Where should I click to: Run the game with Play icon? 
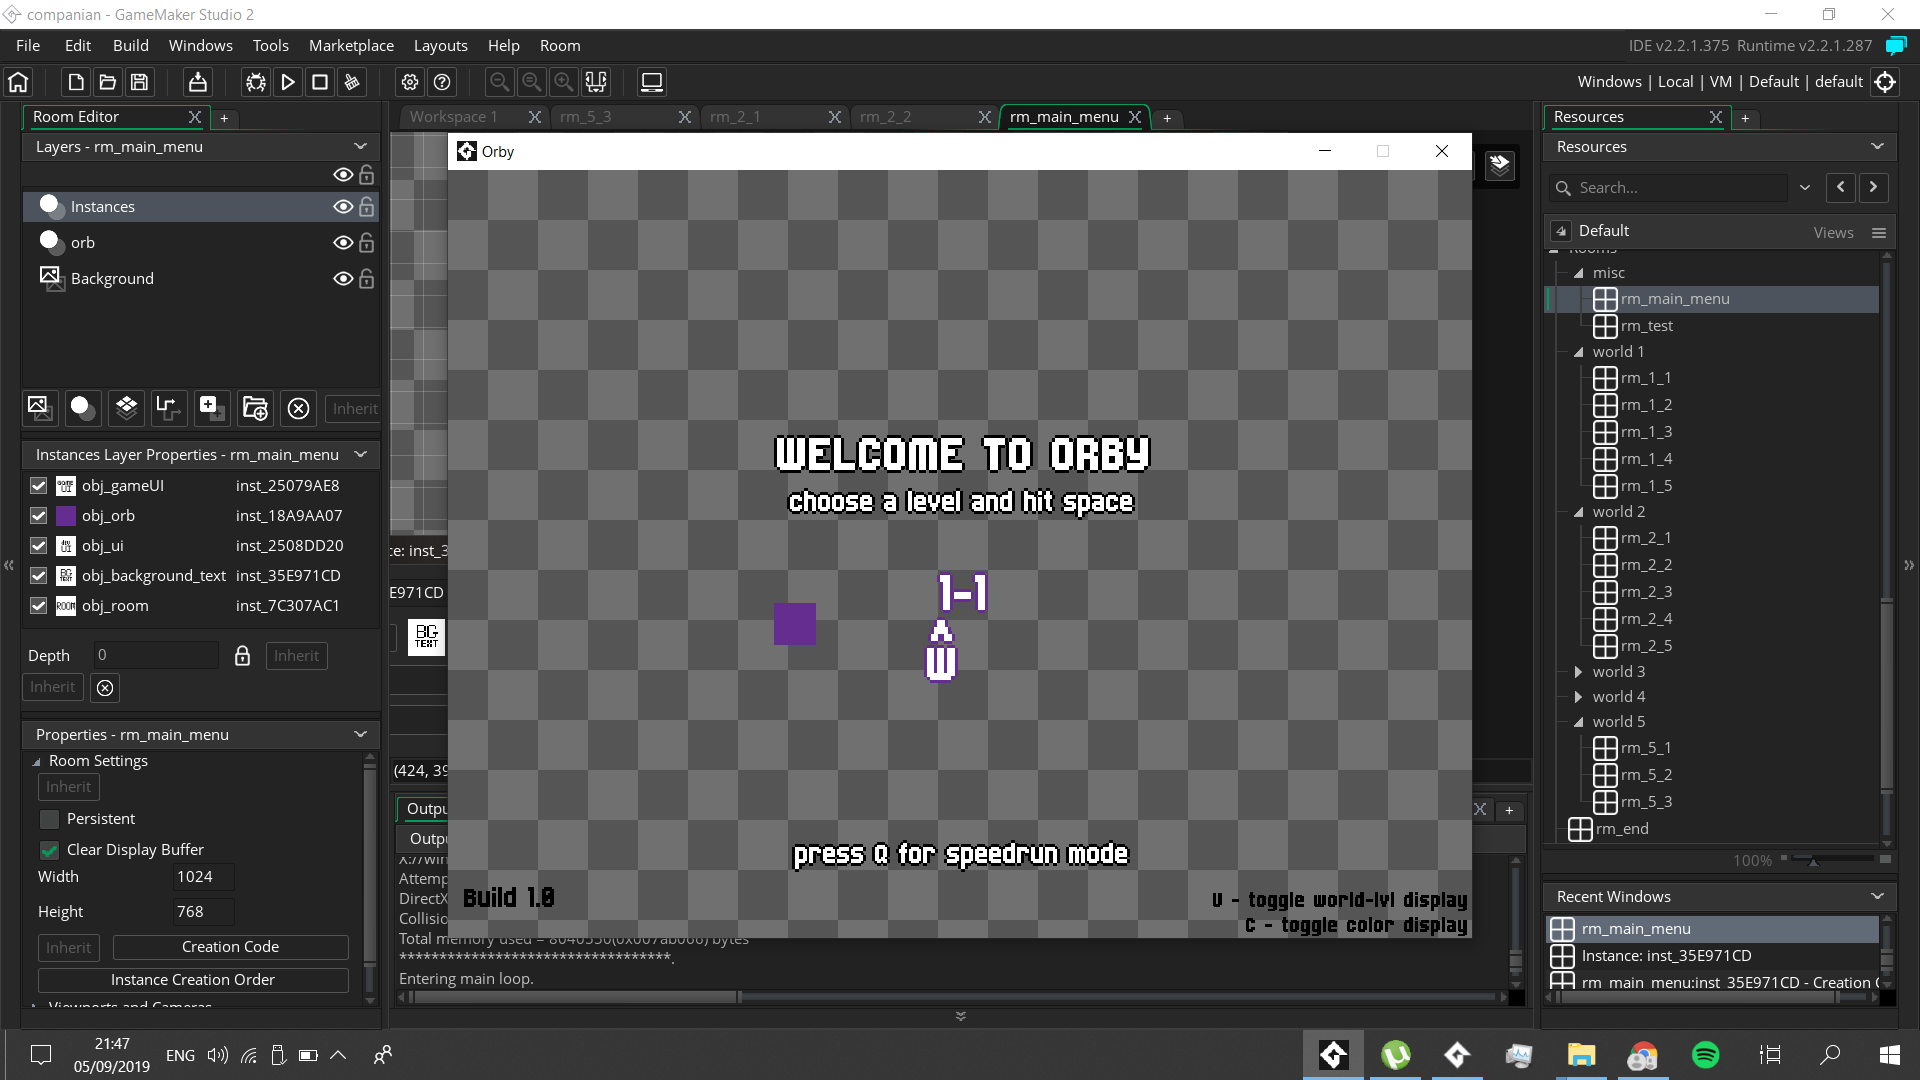pyautogui.click(x=288, y=82)
